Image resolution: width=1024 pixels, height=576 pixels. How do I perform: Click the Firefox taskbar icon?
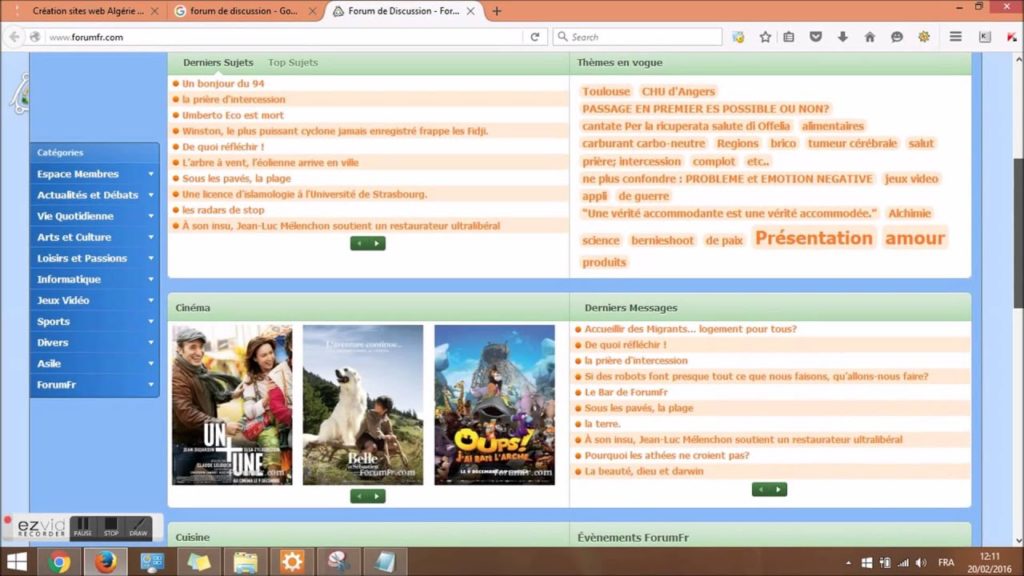105,562
